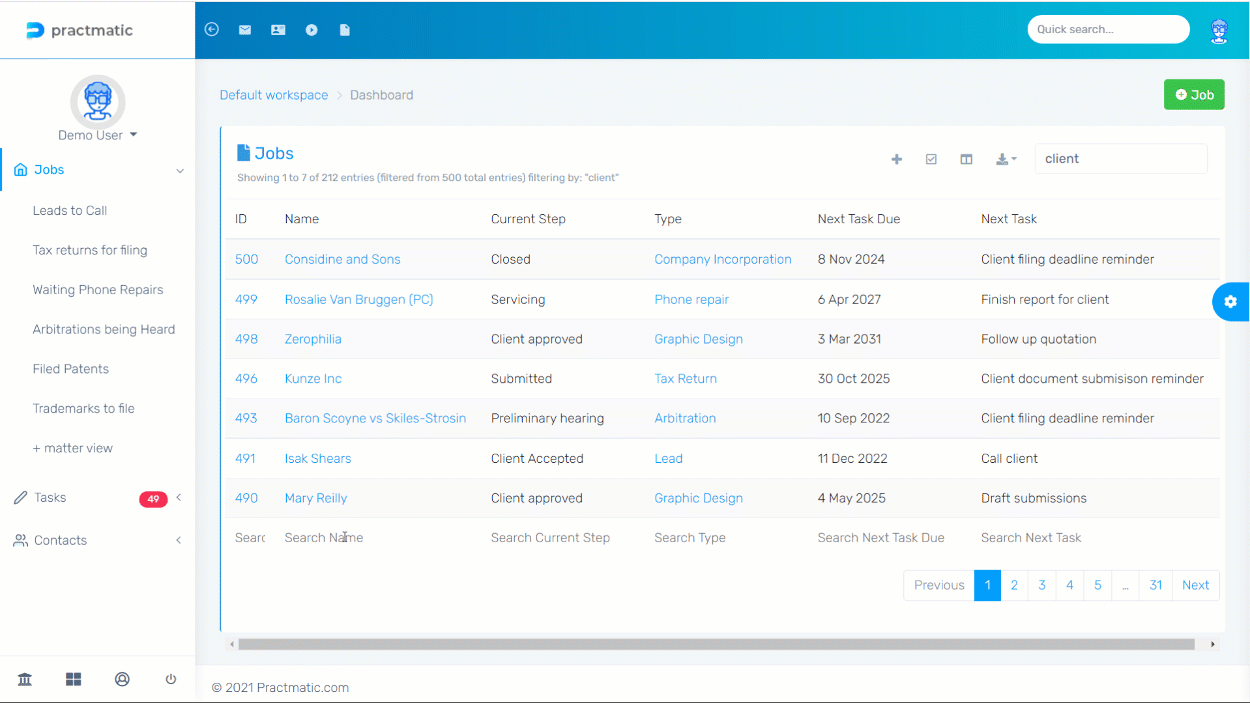Open the download export dropdown
Viewport: 1250px width, 703px height.
coord(1006,159)
